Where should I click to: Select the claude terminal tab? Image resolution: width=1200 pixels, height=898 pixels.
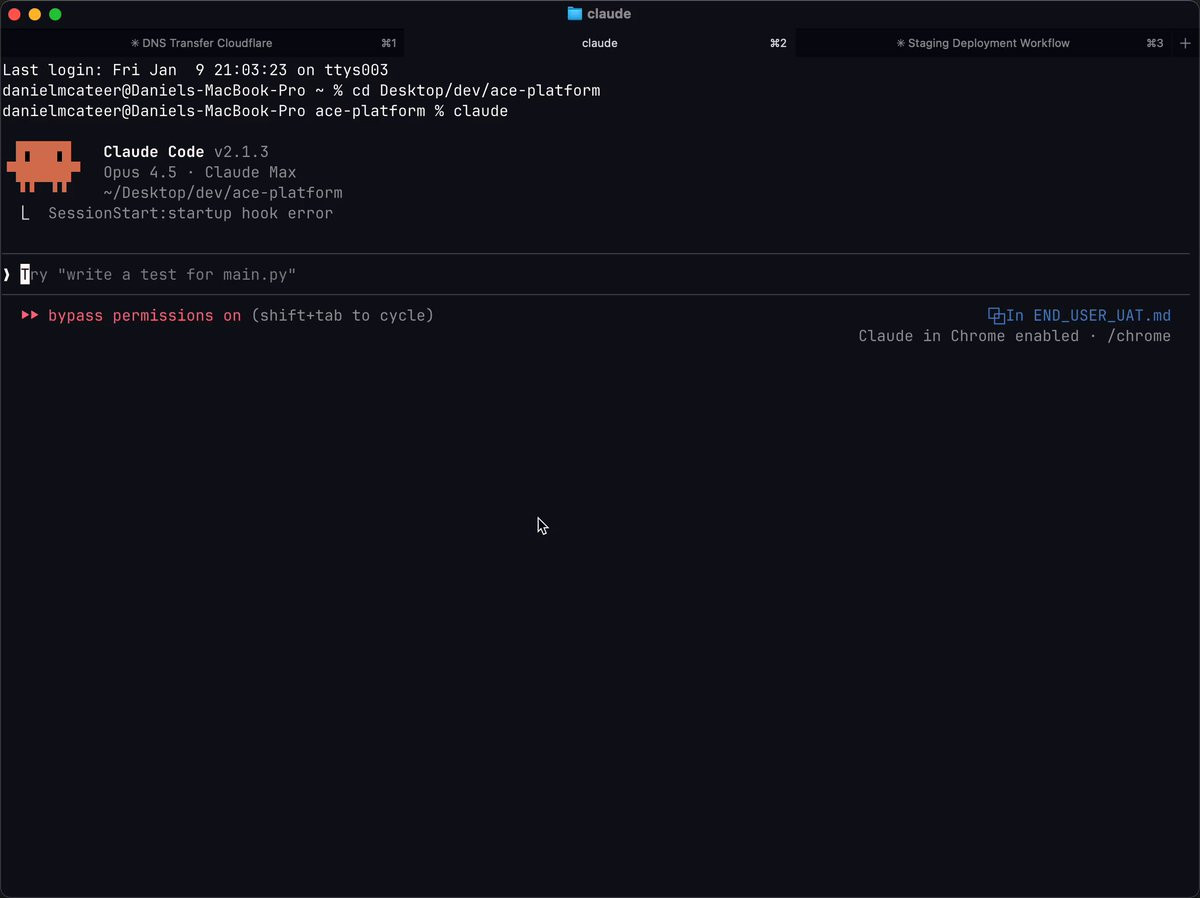600,43
